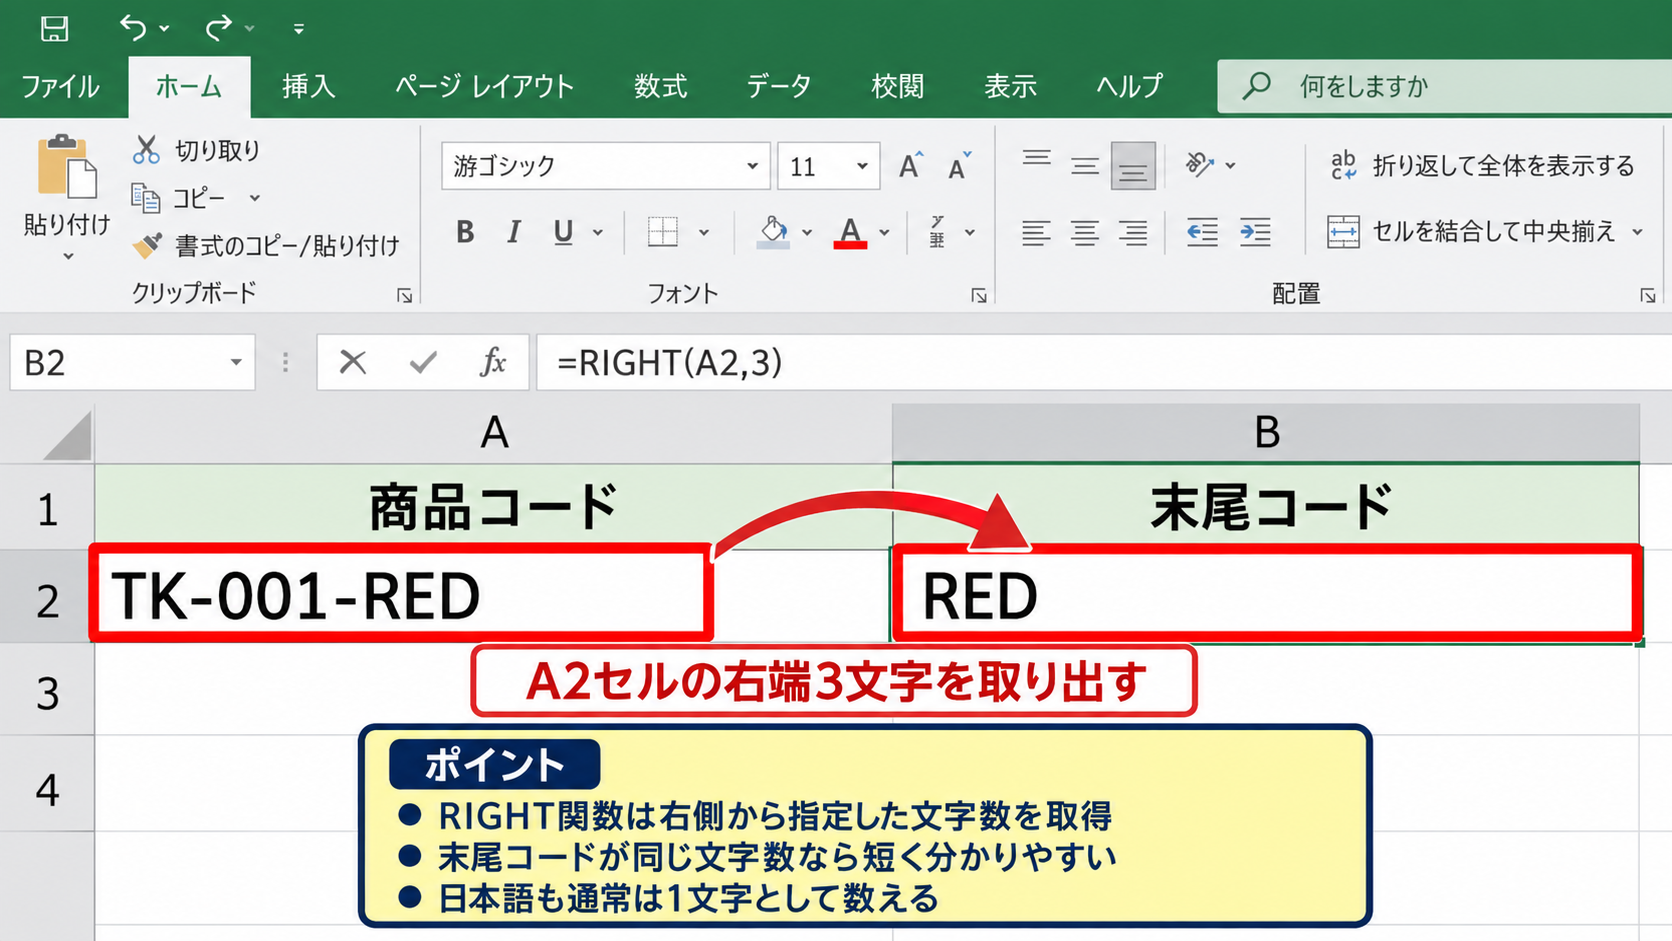Expand the Merge and Center dropdown arrow
Image resolution: width=1672 pixels, height=941 pixels.
click(1638, 232)
